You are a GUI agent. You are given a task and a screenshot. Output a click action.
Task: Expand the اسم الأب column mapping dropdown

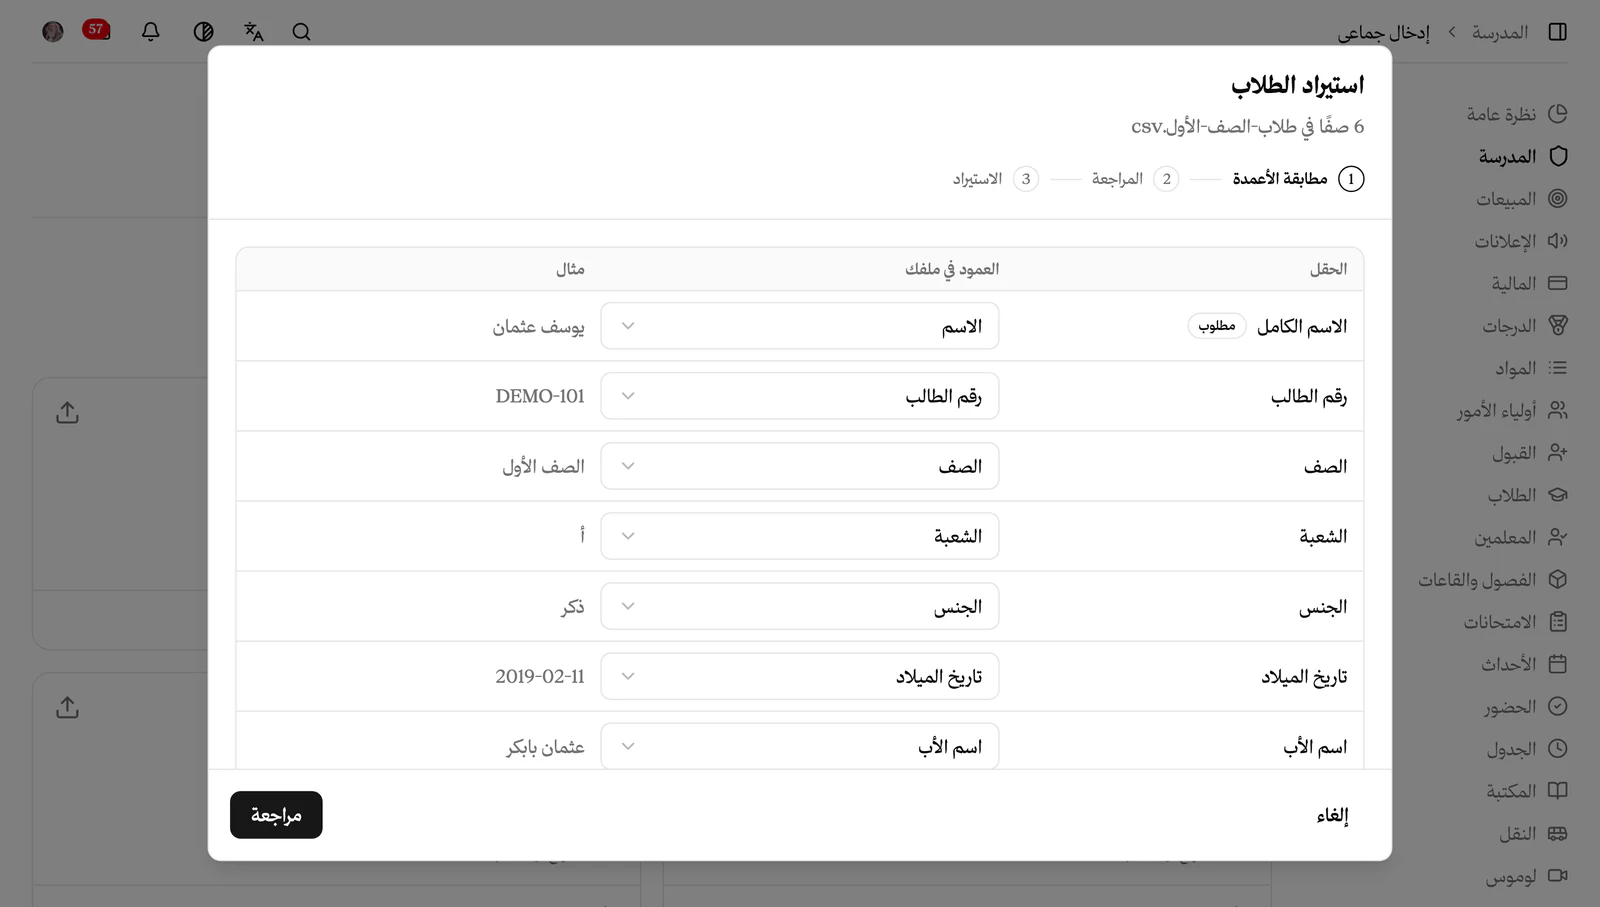tap(800, 746)
